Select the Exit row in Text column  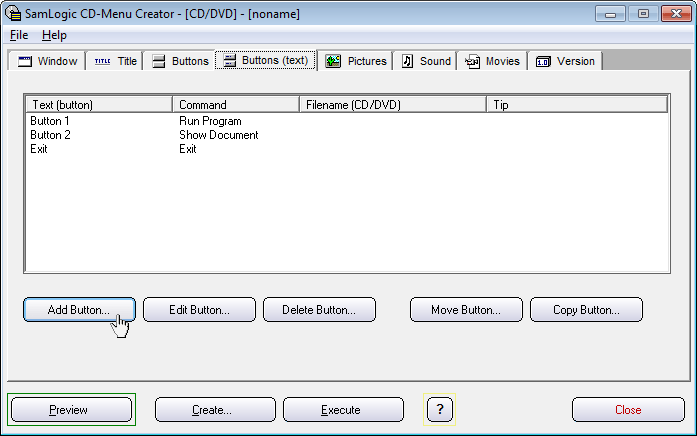tap(39, 149)
